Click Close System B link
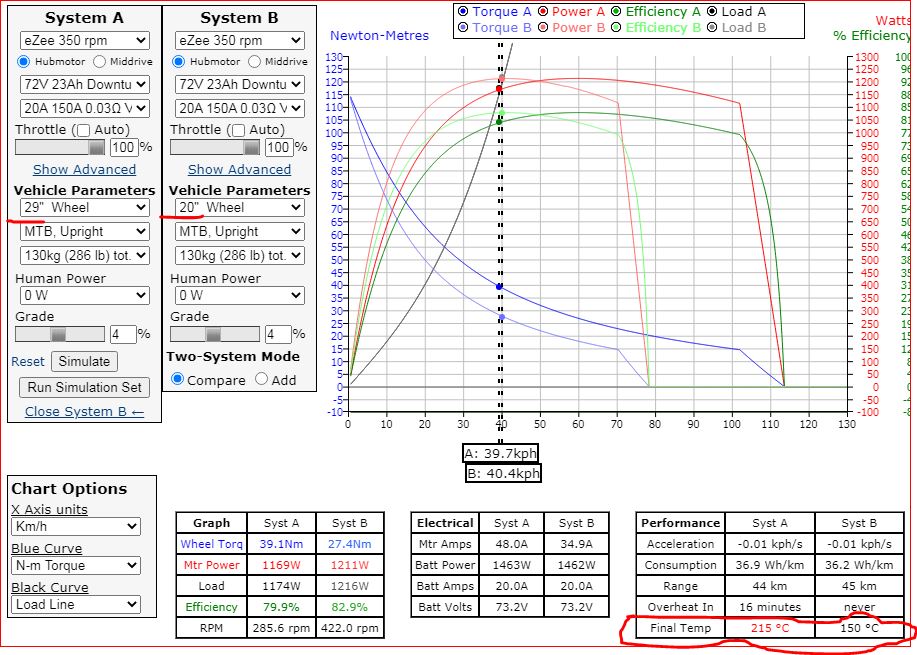This screenshot has width=917, height=655. [x=84, y=411]
